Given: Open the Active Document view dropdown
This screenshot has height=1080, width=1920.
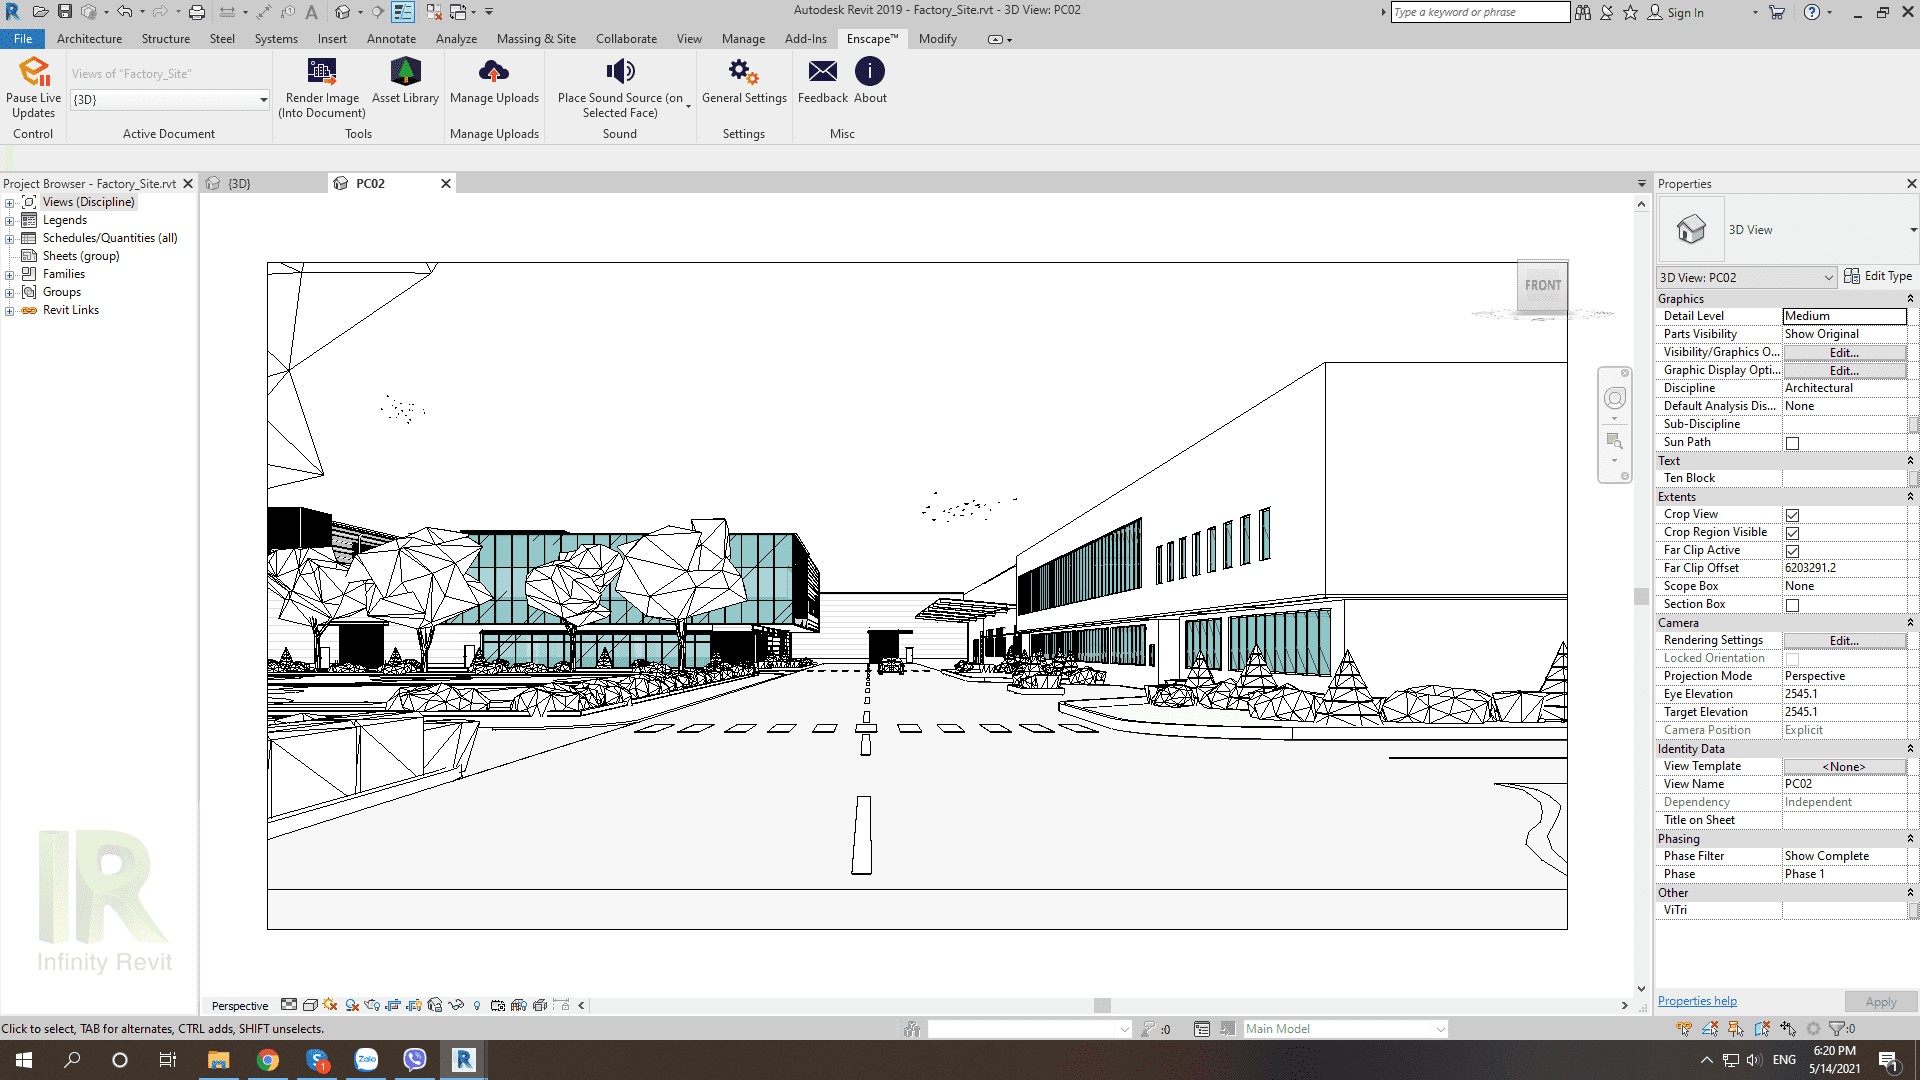Looking at the screenshot, I should (x=263, y=100).
